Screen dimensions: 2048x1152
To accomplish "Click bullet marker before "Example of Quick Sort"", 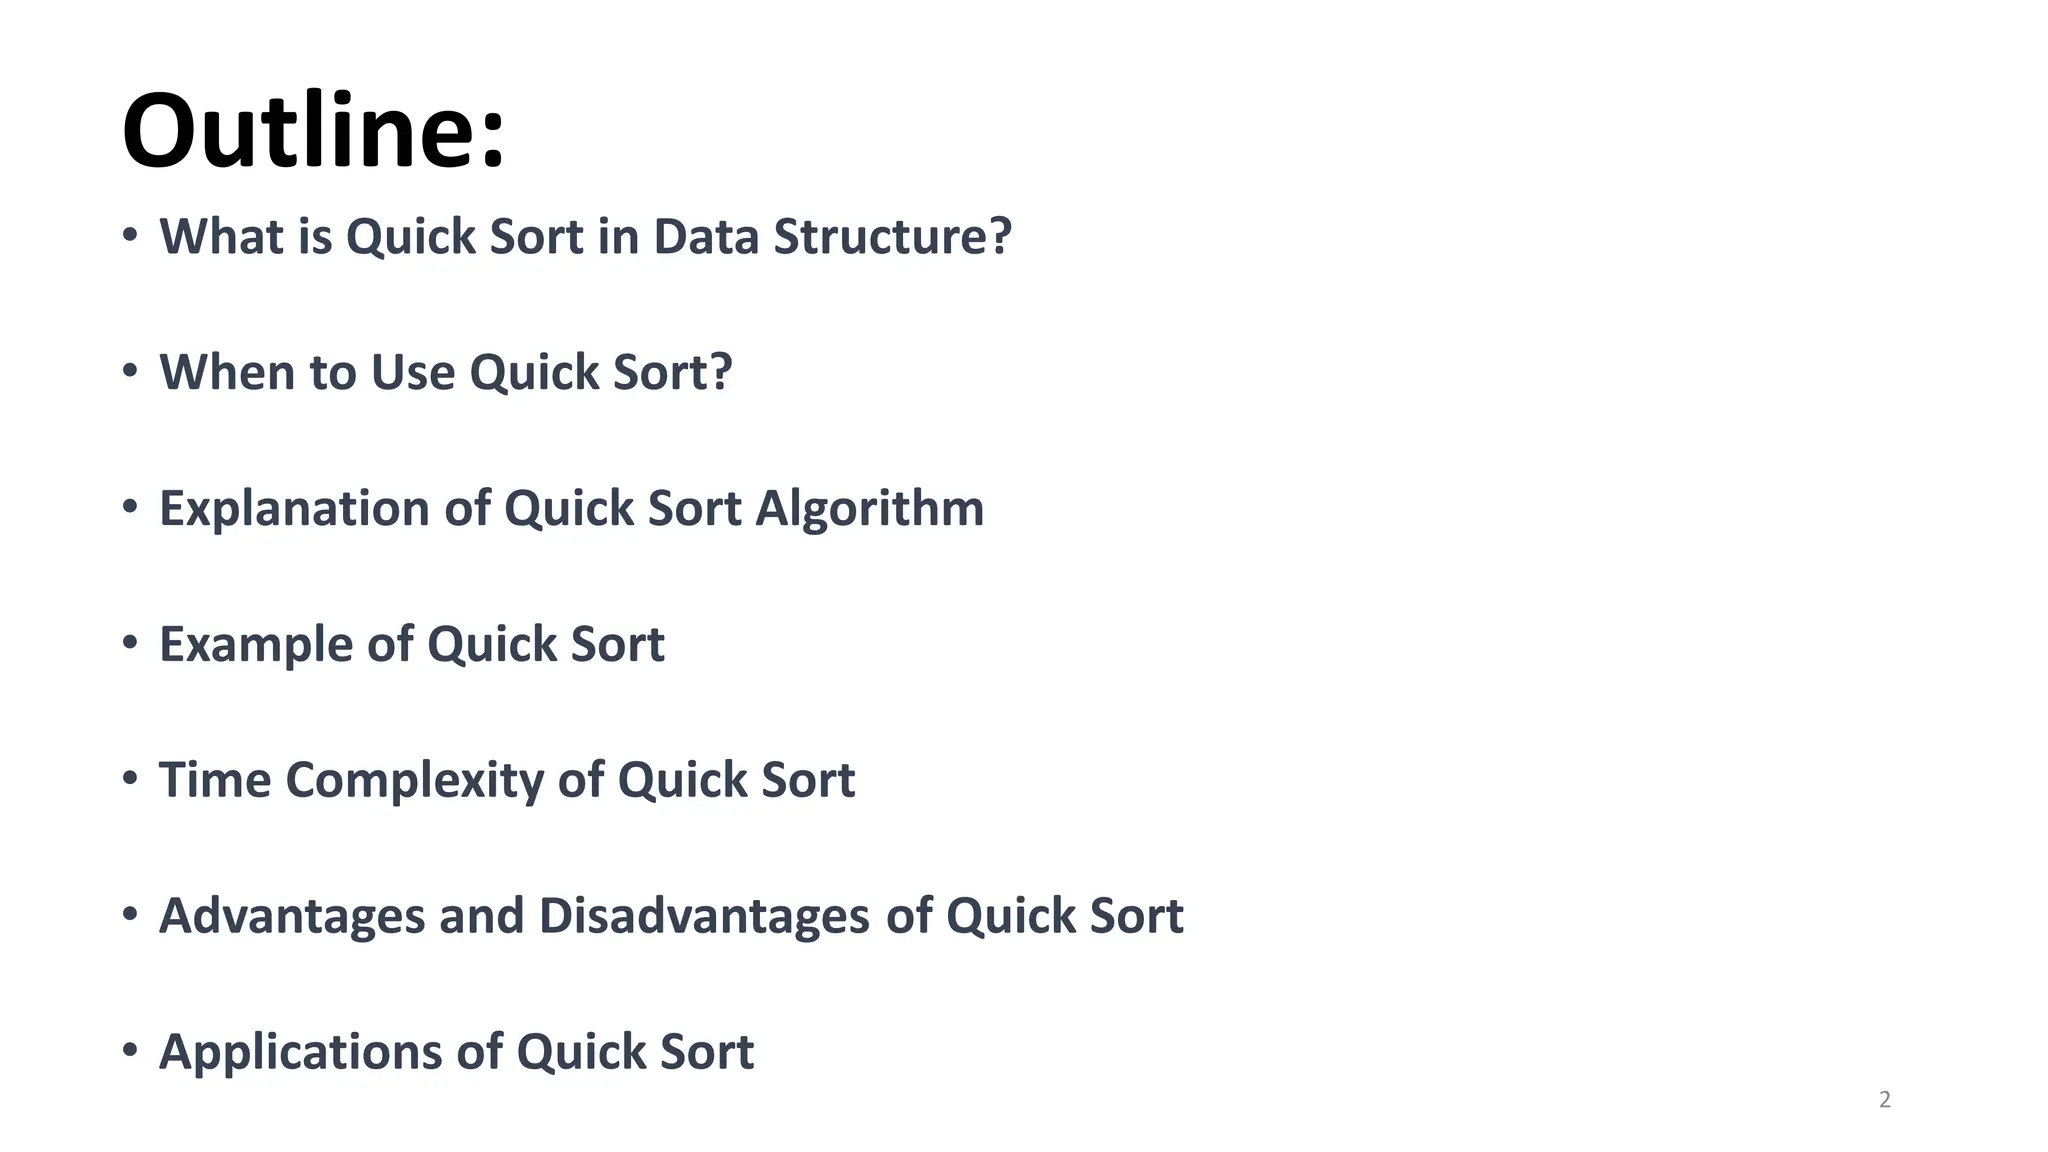I will [130, 644].
